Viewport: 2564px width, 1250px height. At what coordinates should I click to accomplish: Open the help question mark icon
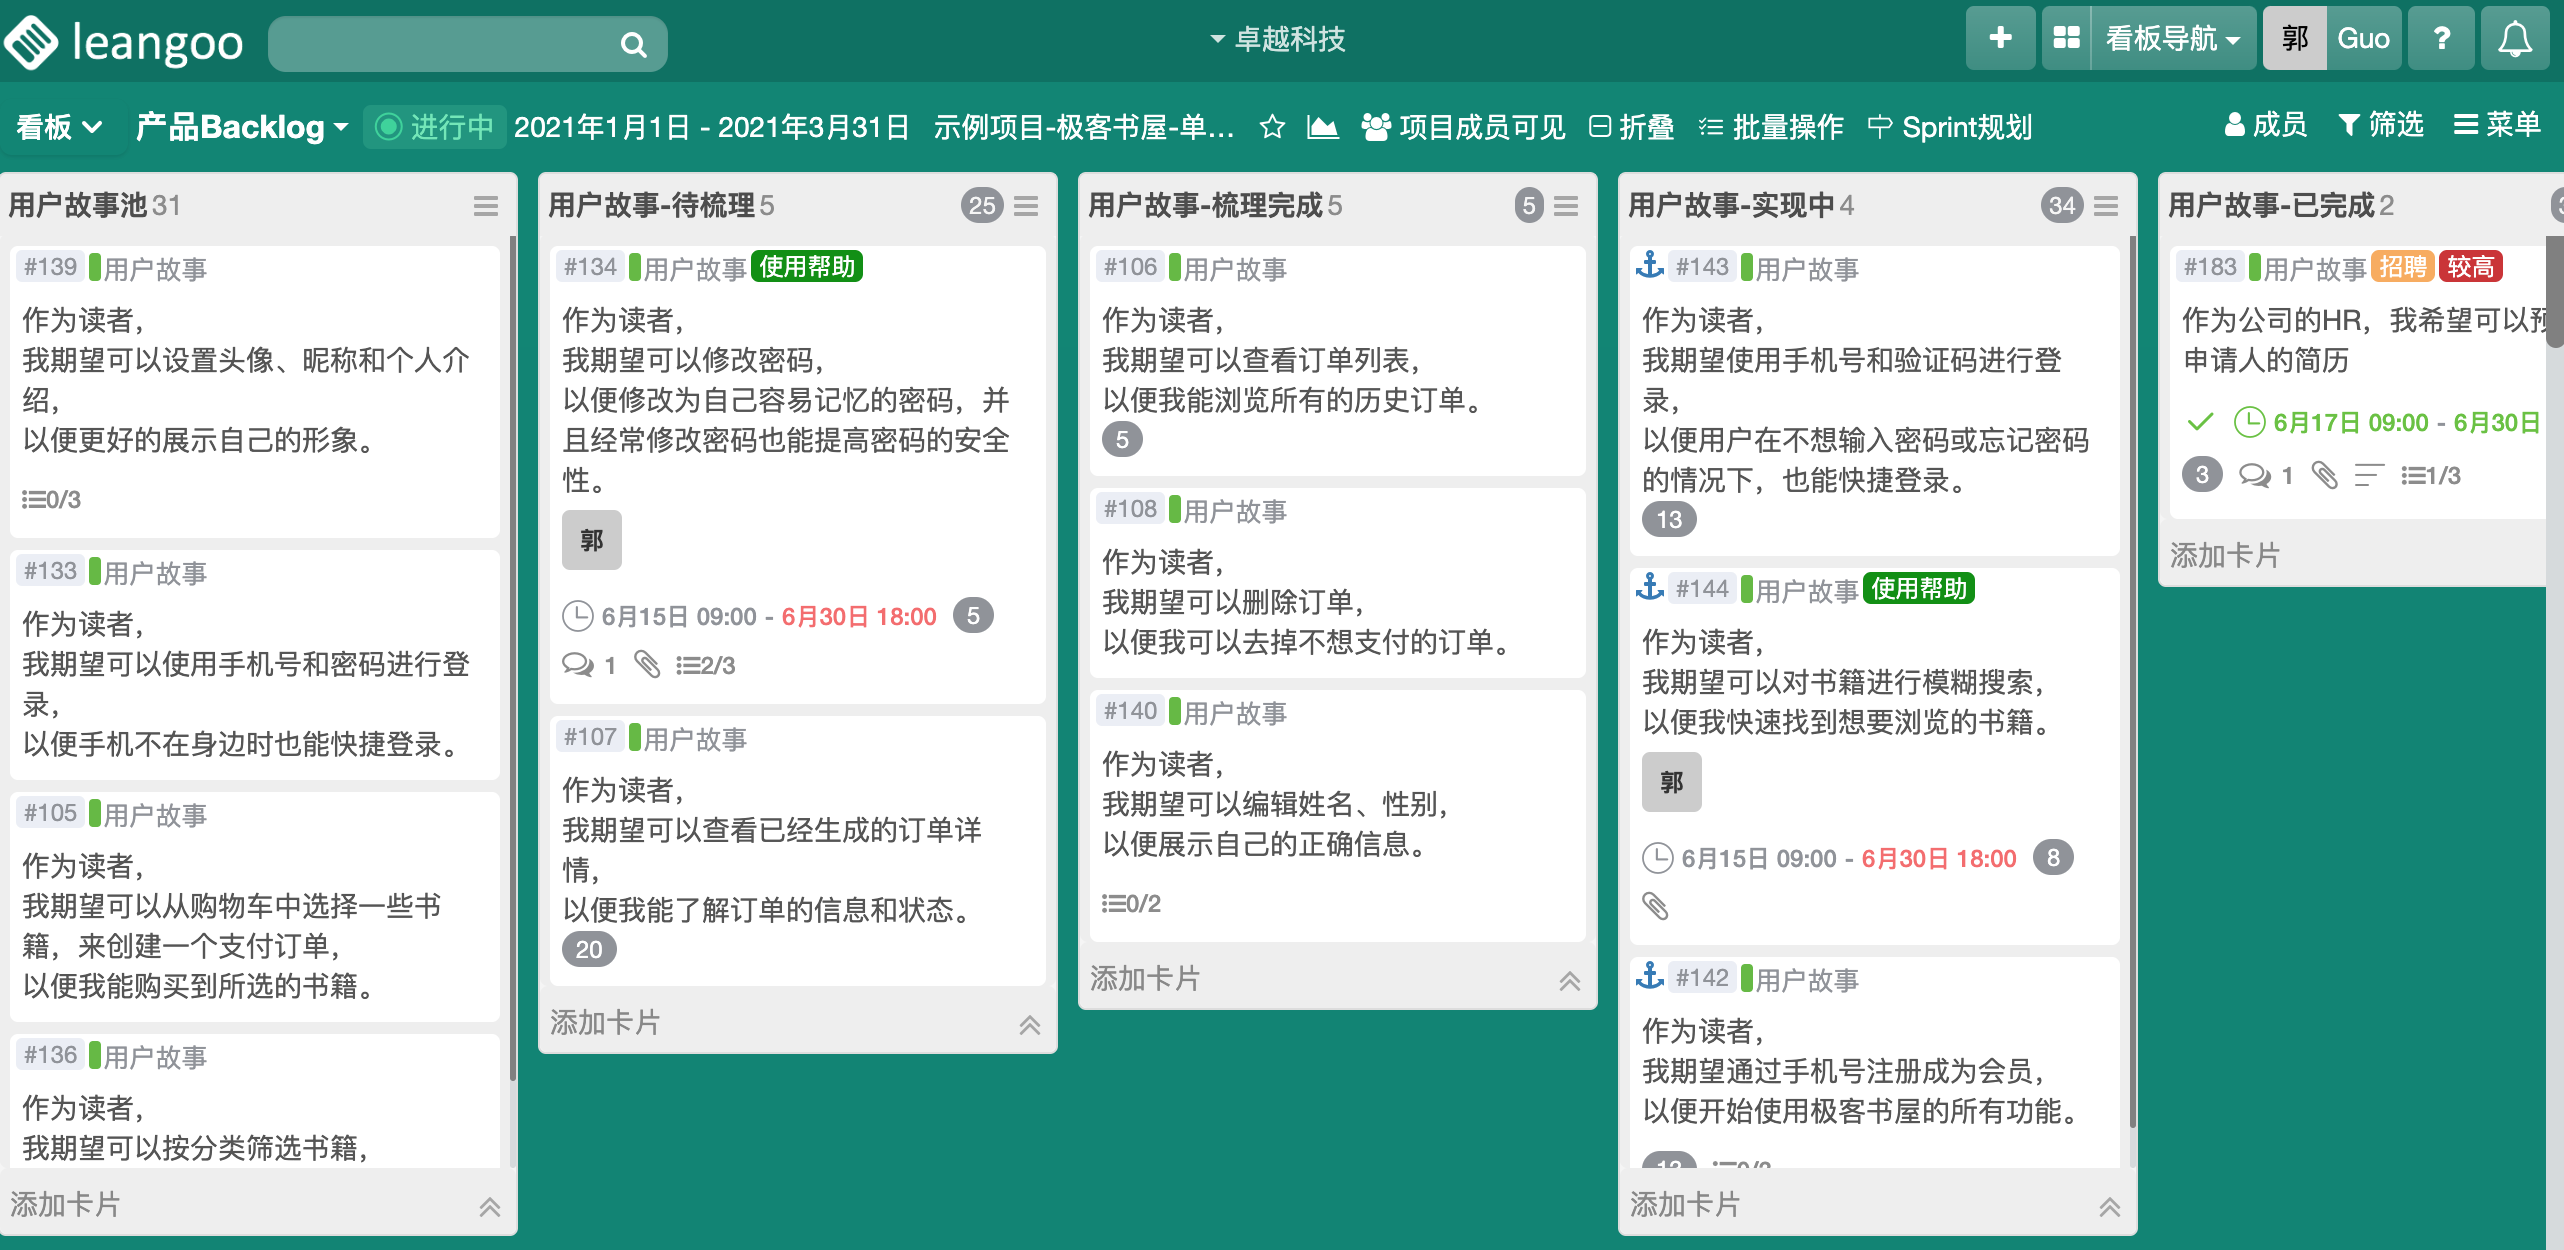[x=2441, y=39]
